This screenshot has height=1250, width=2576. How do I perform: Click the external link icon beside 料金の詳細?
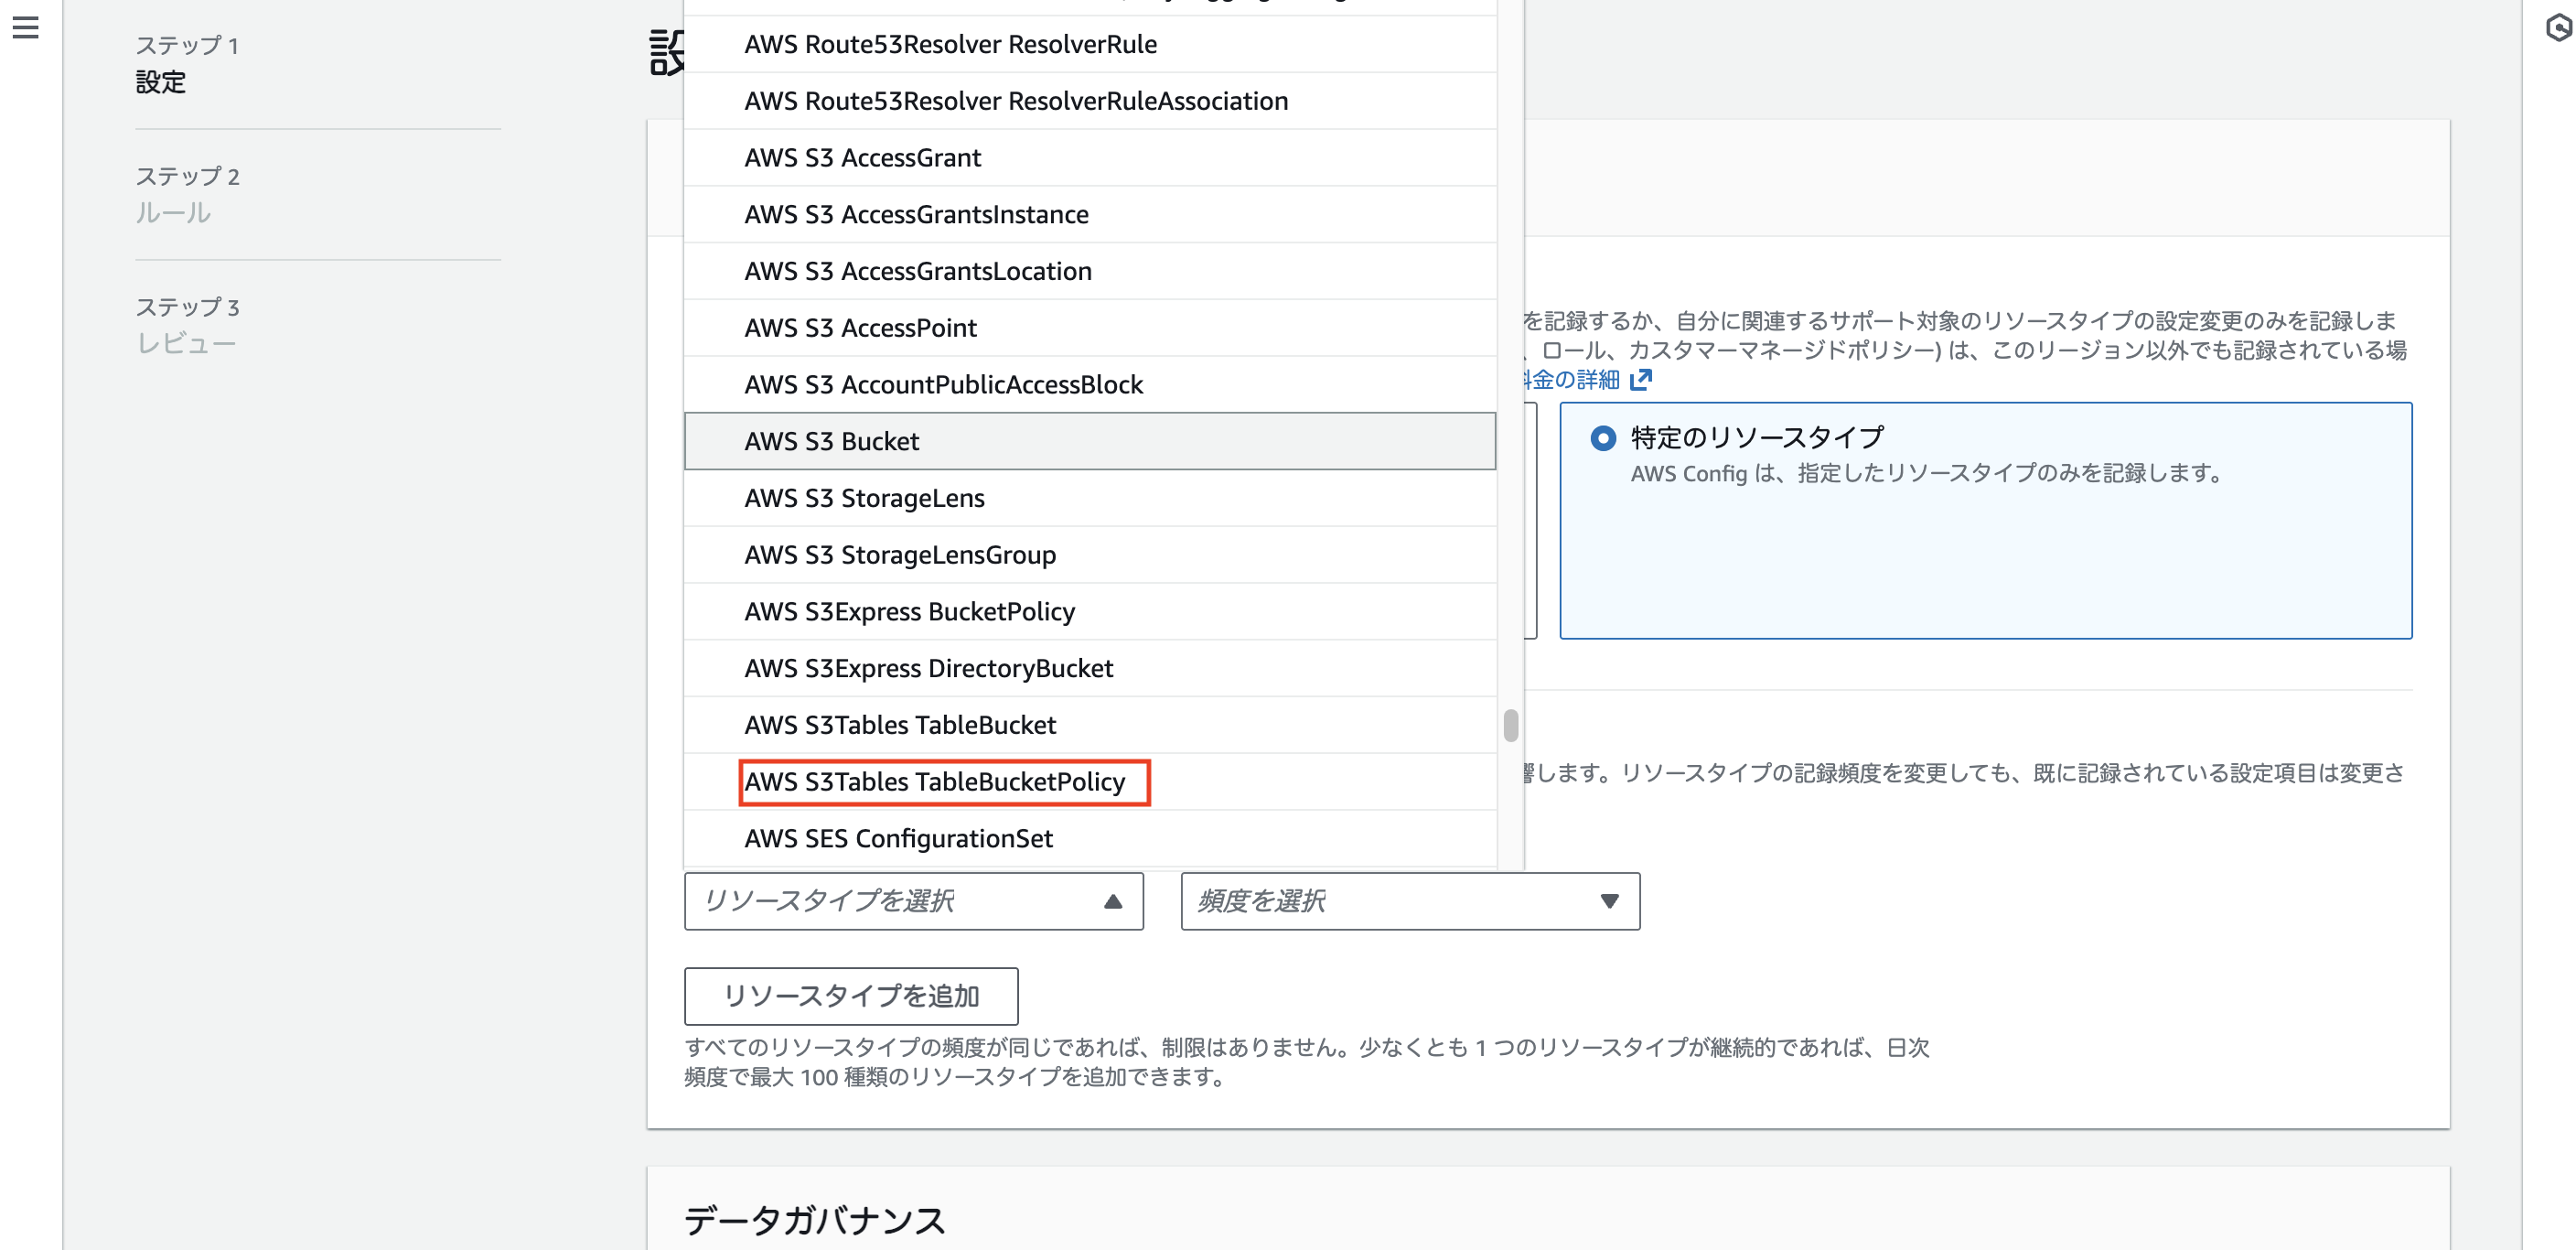click(1643, 379)
